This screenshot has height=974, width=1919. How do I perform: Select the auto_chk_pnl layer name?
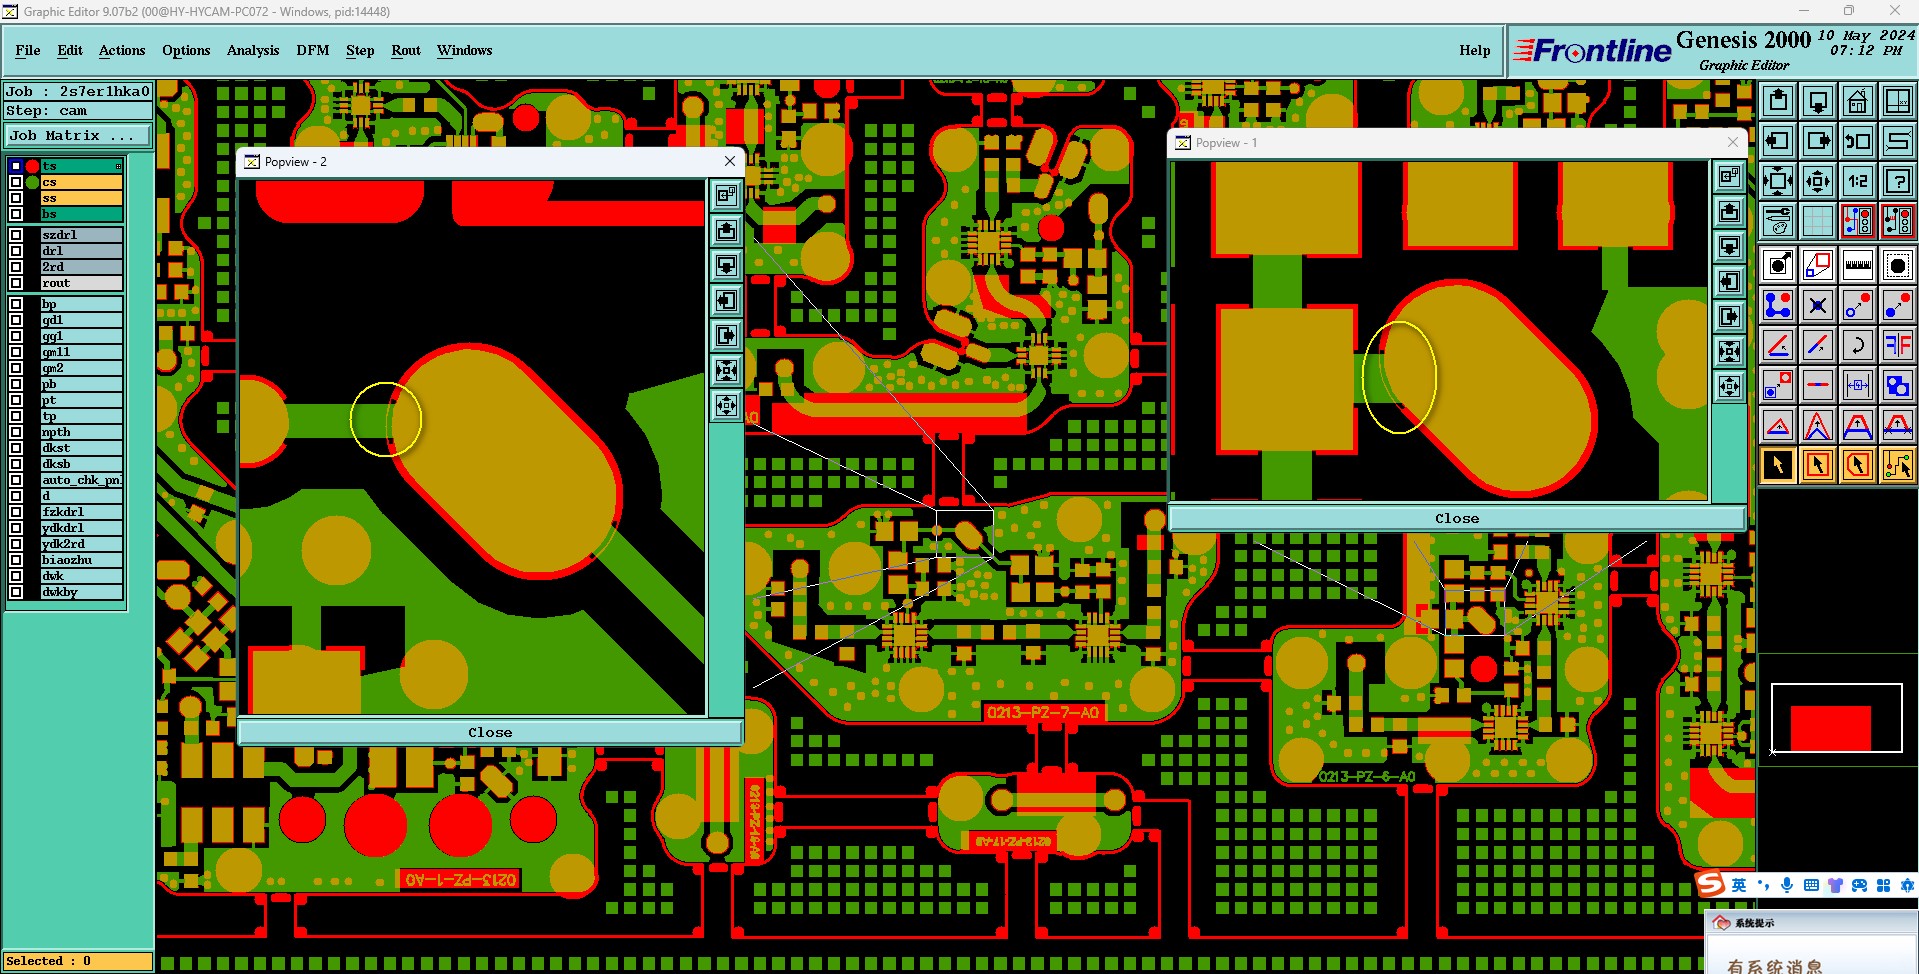[81, 480]
